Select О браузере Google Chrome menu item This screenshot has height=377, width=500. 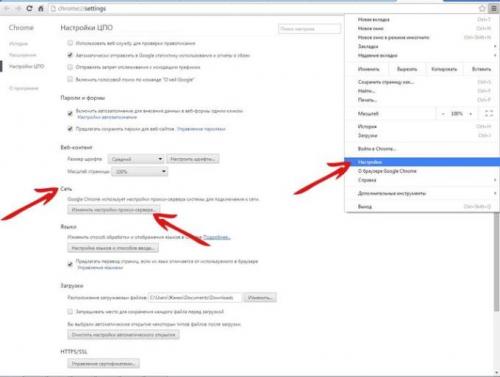(422, 171)
